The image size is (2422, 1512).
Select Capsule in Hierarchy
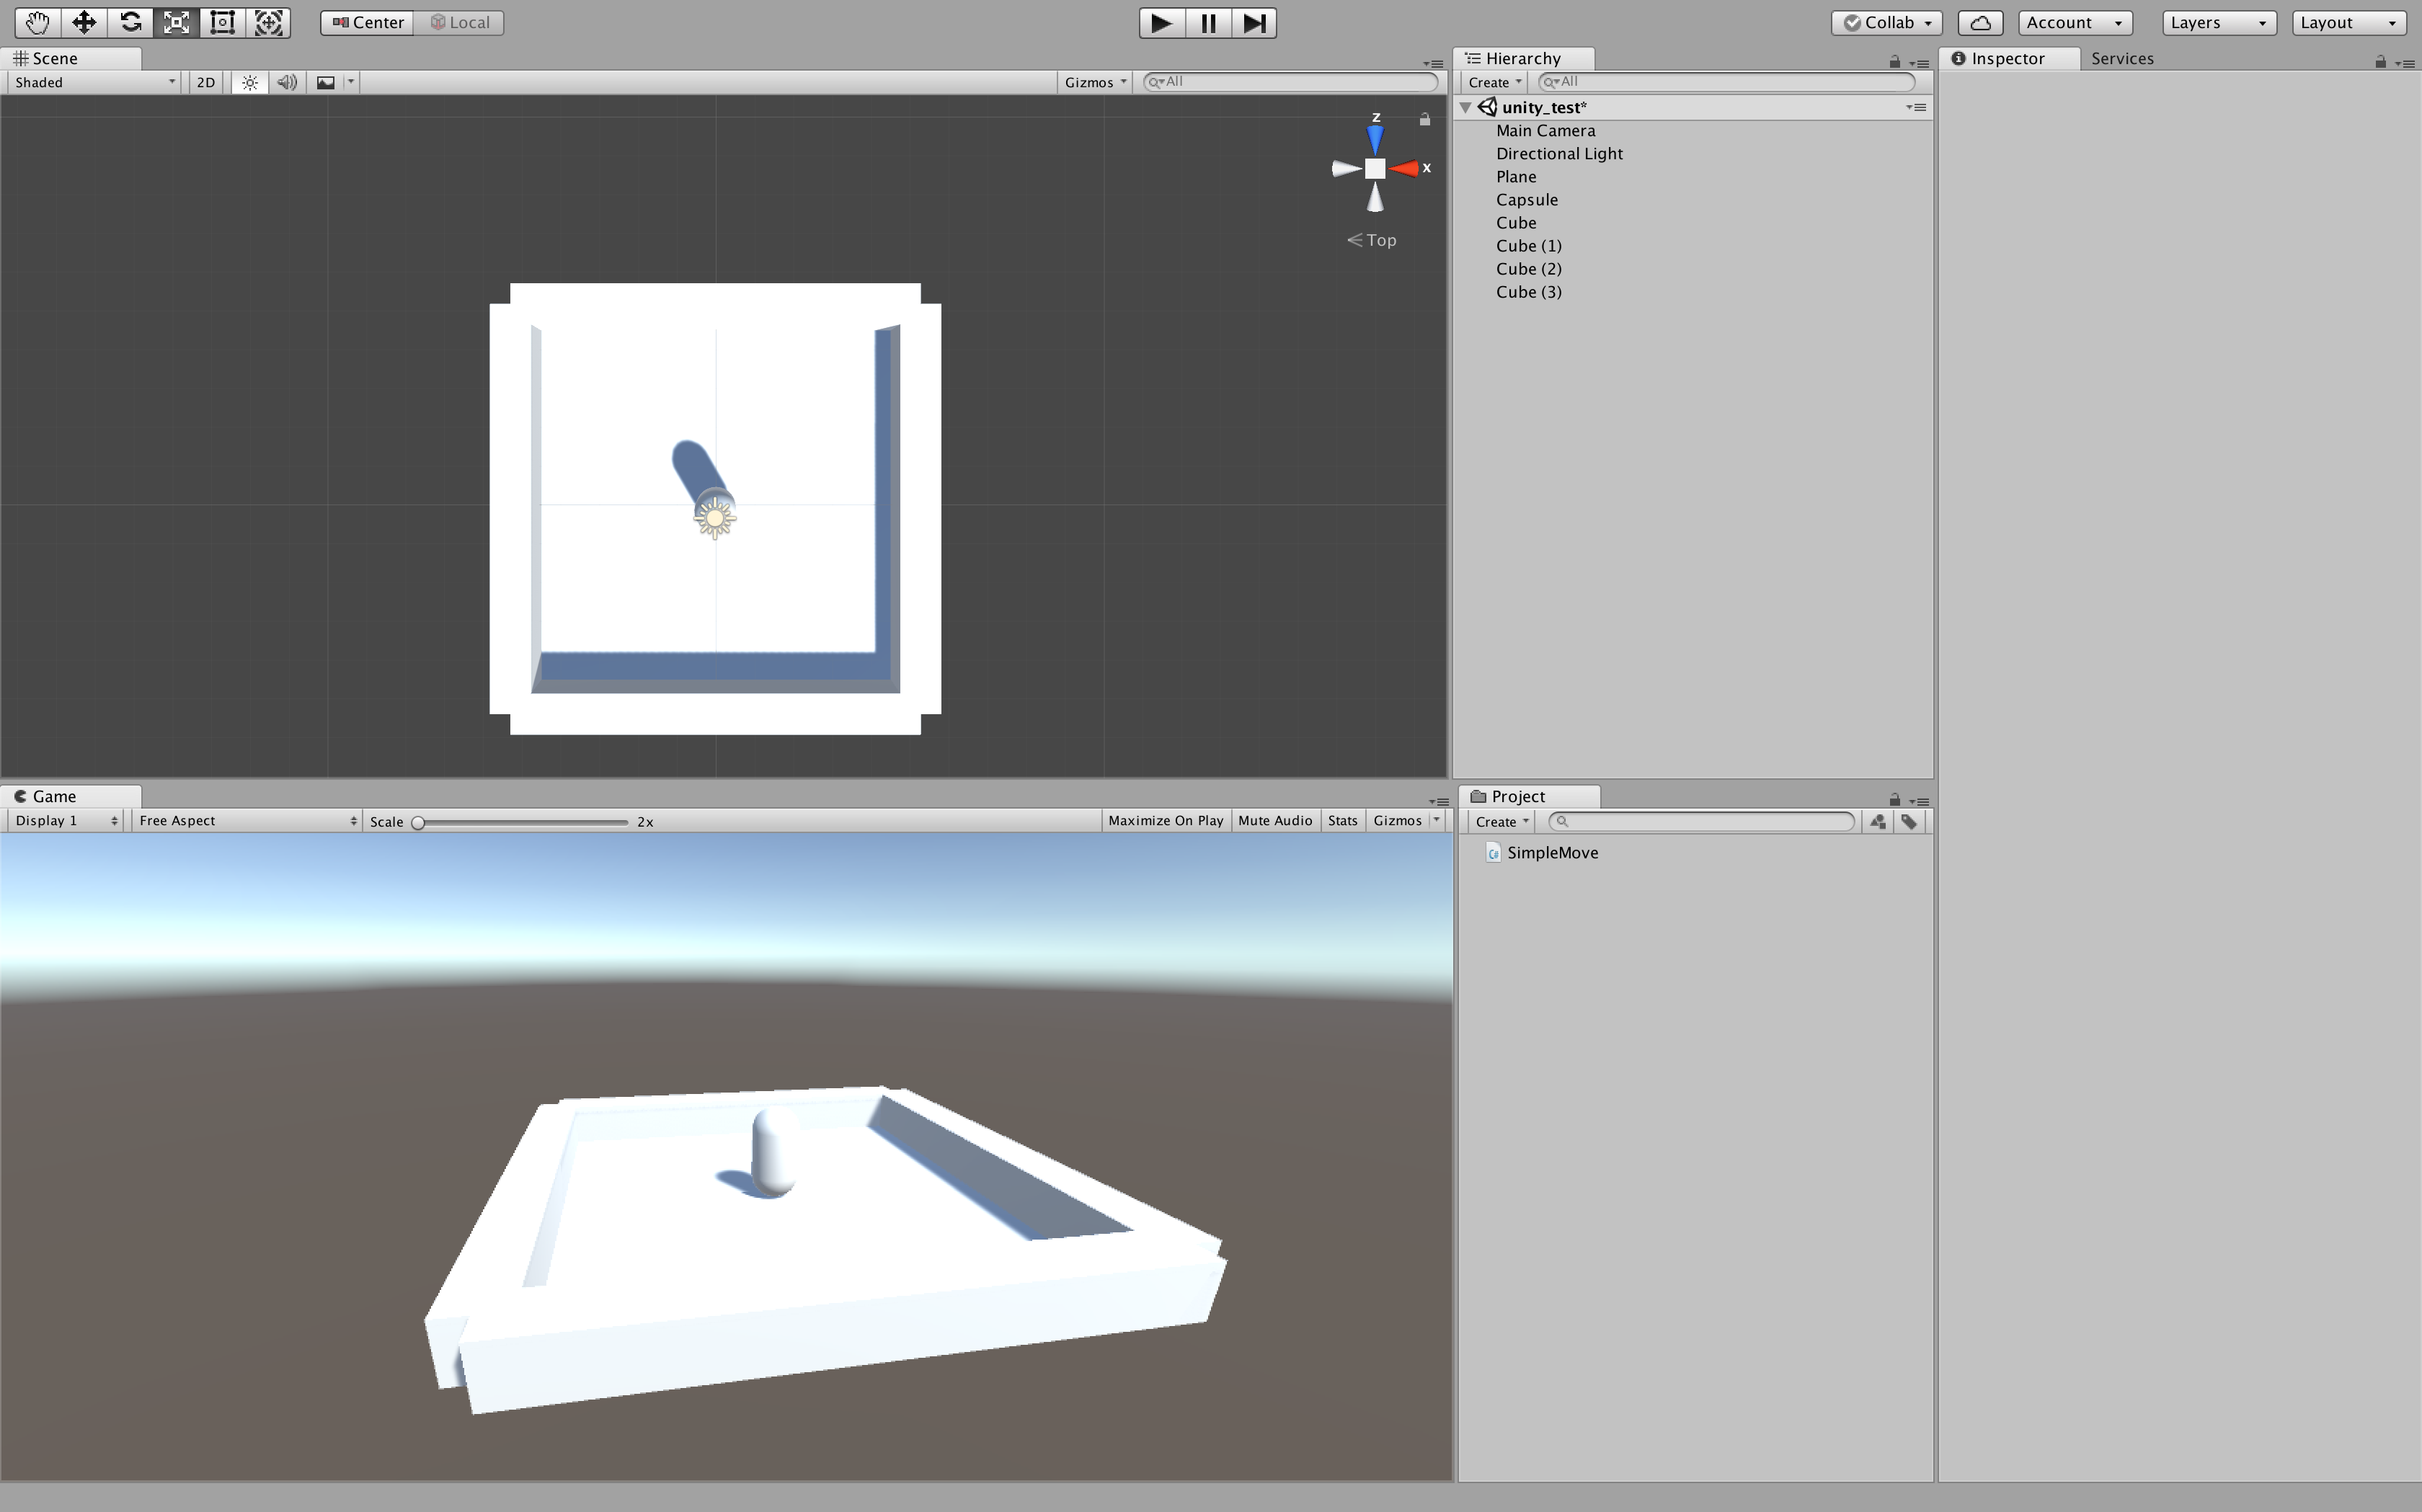[x=1527, y=200]
